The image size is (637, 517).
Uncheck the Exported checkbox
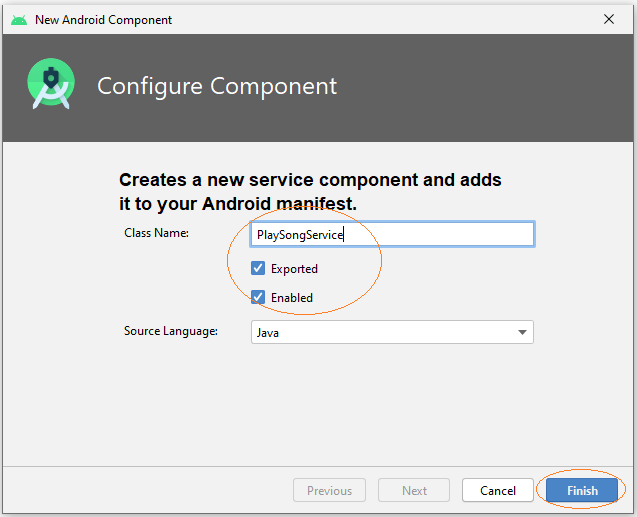pos(258,268)
